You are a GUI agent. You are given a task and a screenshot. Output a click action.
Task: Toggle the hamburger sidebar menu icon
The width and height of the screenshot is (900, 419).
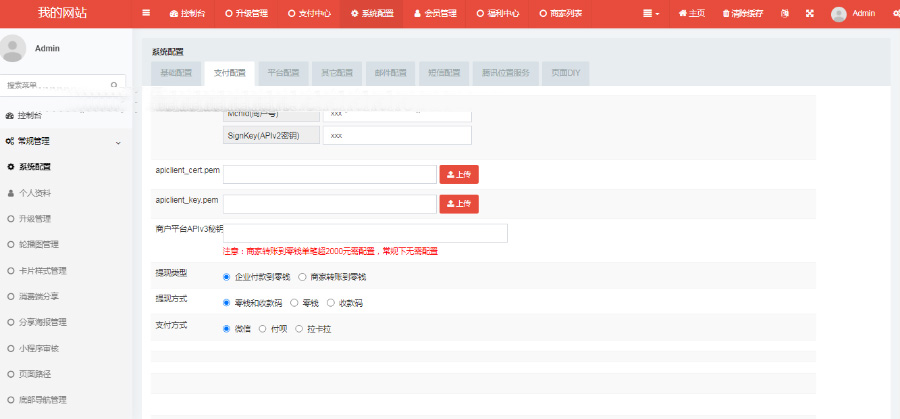coord(147,14)
